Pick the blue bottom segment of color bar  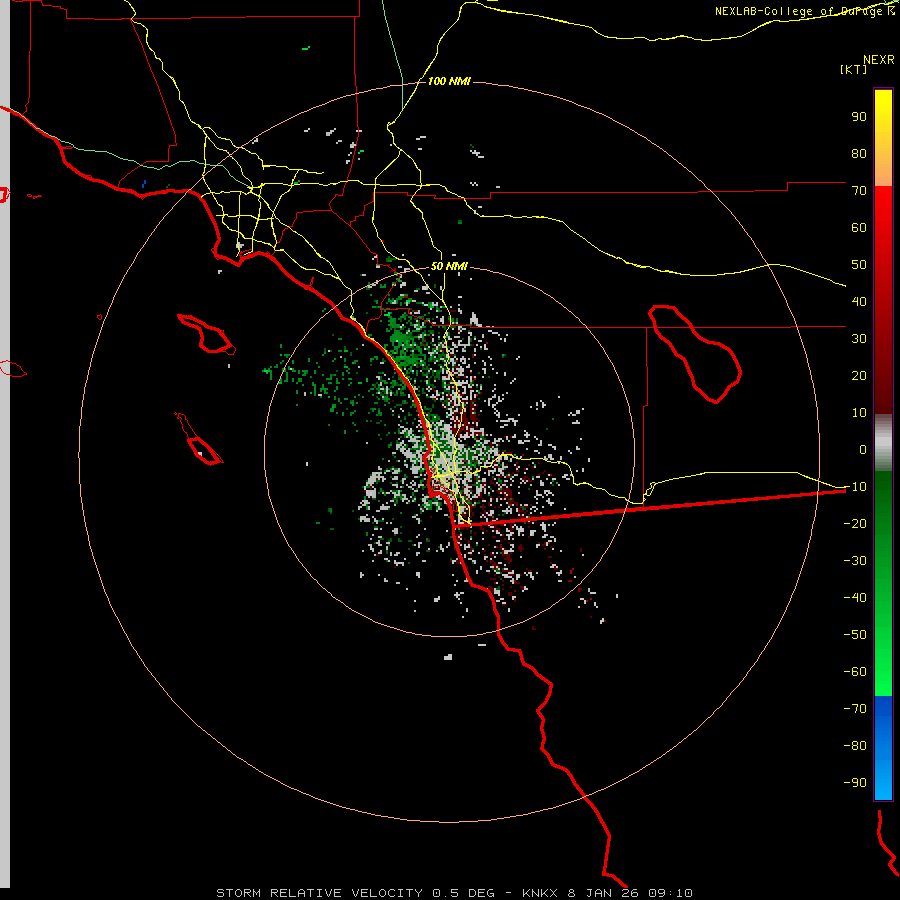tap(883, 748)
